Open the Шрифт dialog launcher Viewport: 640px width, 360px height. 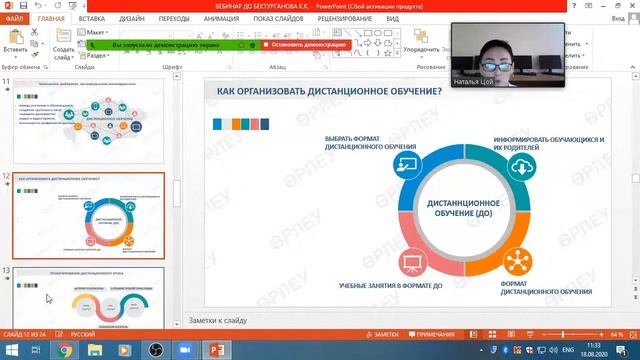(229, 67)
